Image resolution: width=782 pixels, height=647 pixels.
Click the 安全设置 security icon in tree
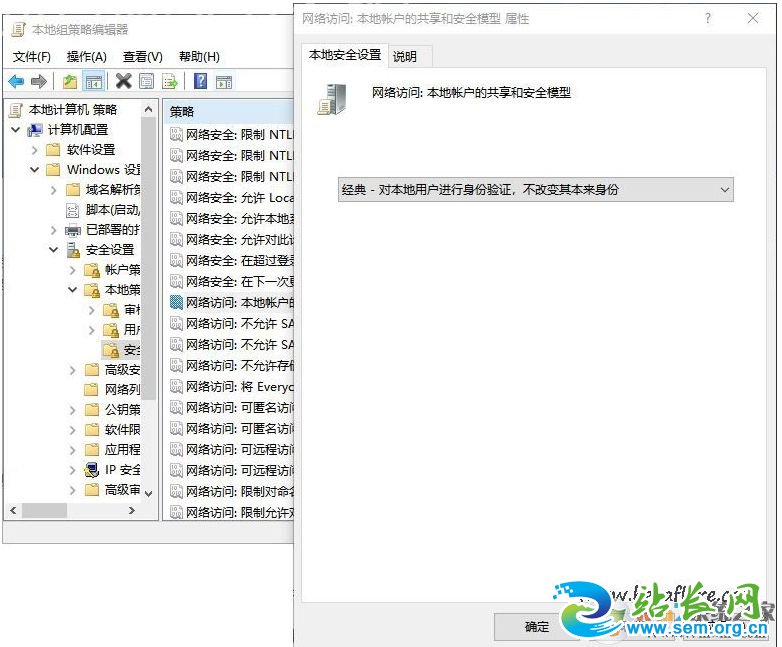[73, 250]
